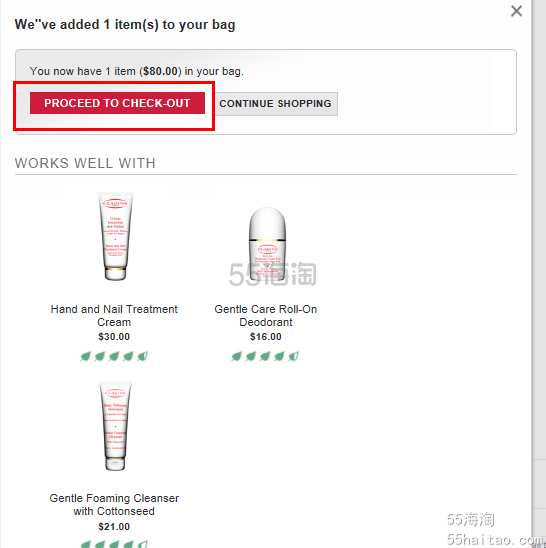This screenshot has height=548, width=546.
Task: Click Hand and Nail Treatment Cream title
Action: click(114, 316)
